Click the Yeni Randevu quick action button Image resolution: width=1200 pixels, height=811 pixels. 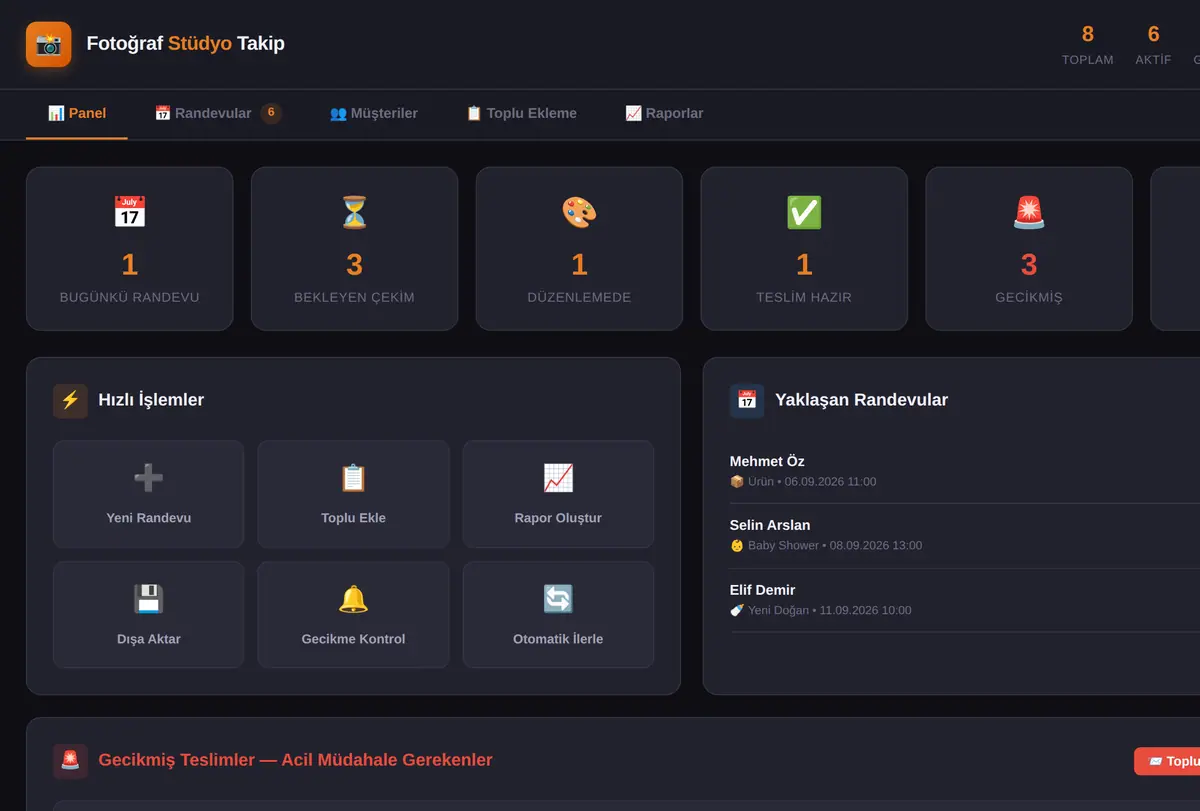click(148, 494)
